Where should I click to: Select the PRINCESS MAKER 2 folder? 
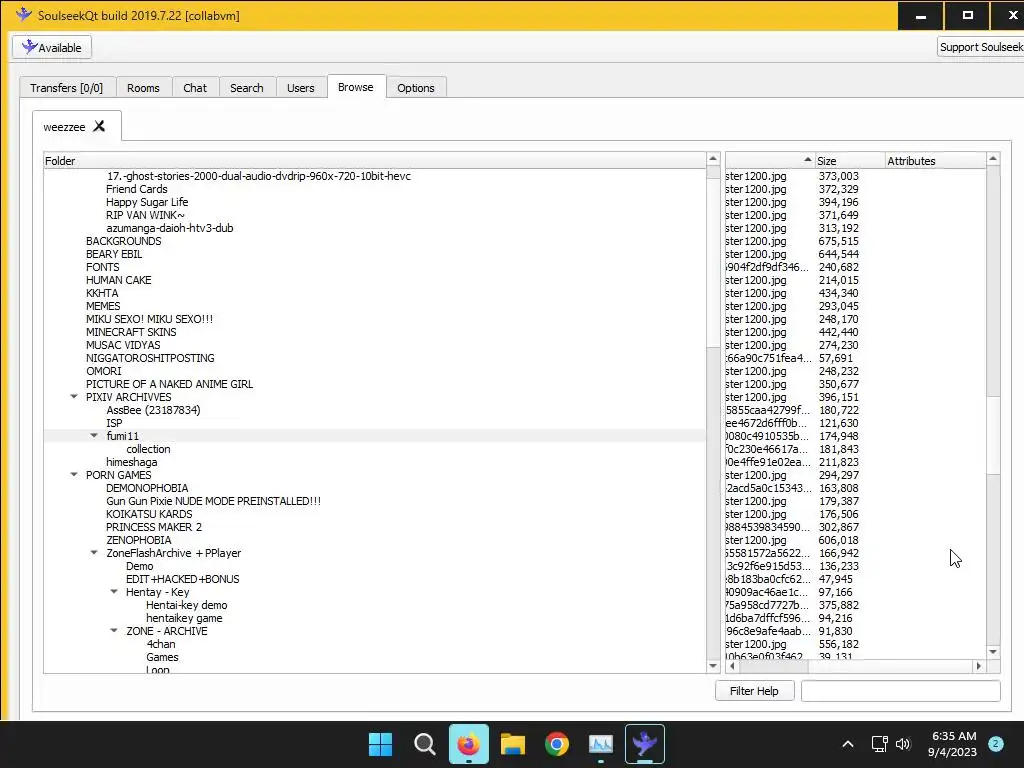pos(154,527)
